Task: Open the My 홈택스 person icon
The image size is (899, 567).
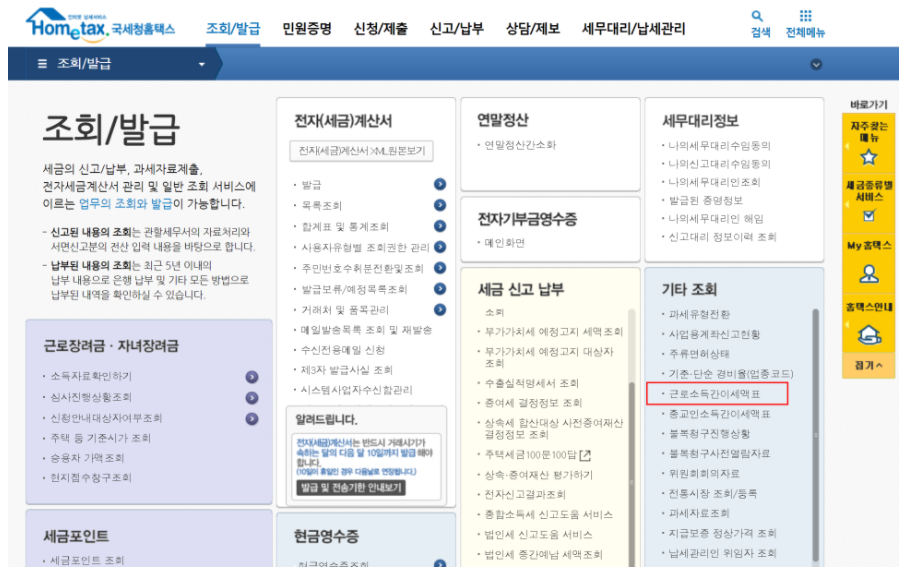Action: coord(868,272)
